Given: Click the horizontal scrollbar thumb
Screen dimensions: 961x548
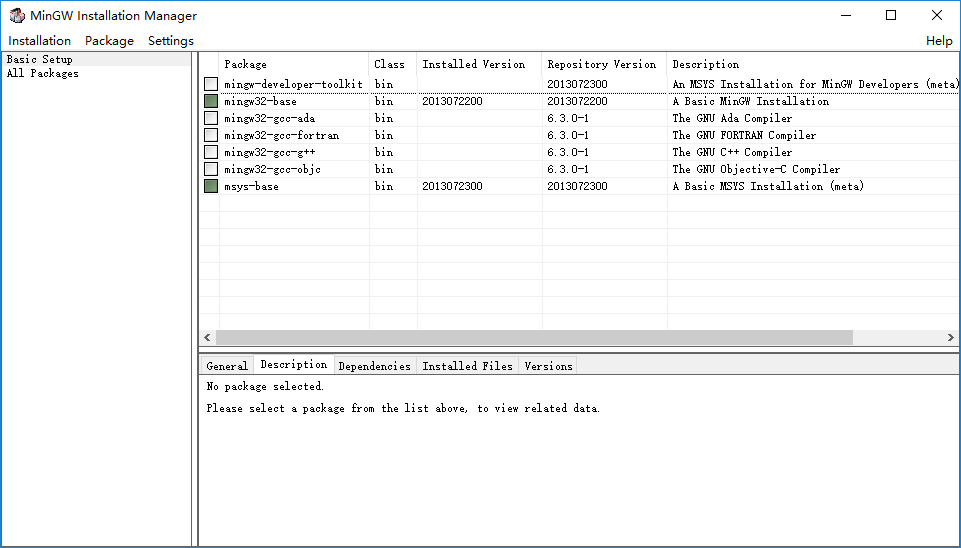Looking at the screenshot, I should point(534,337).
